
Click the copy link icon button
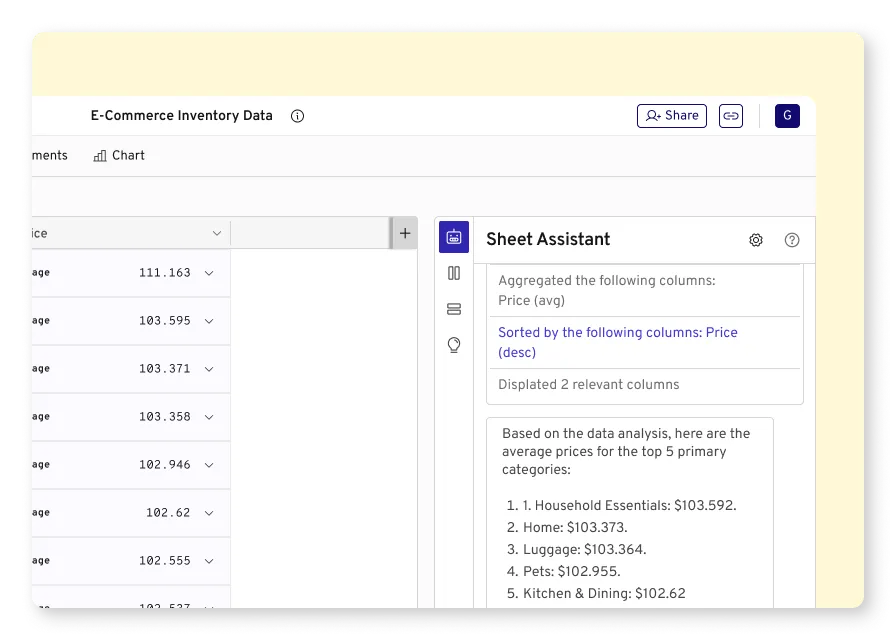tap(731, 116)
